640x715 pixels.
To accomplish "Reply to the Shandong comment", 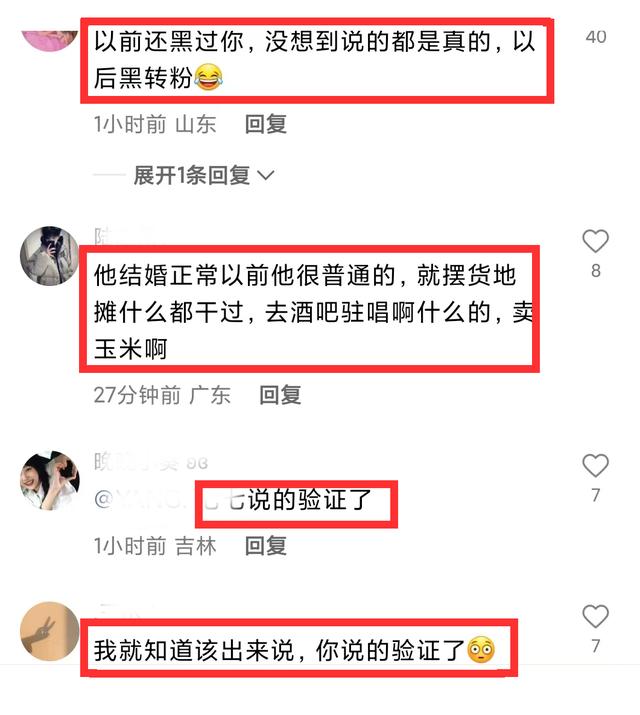I will click(266, 124).
